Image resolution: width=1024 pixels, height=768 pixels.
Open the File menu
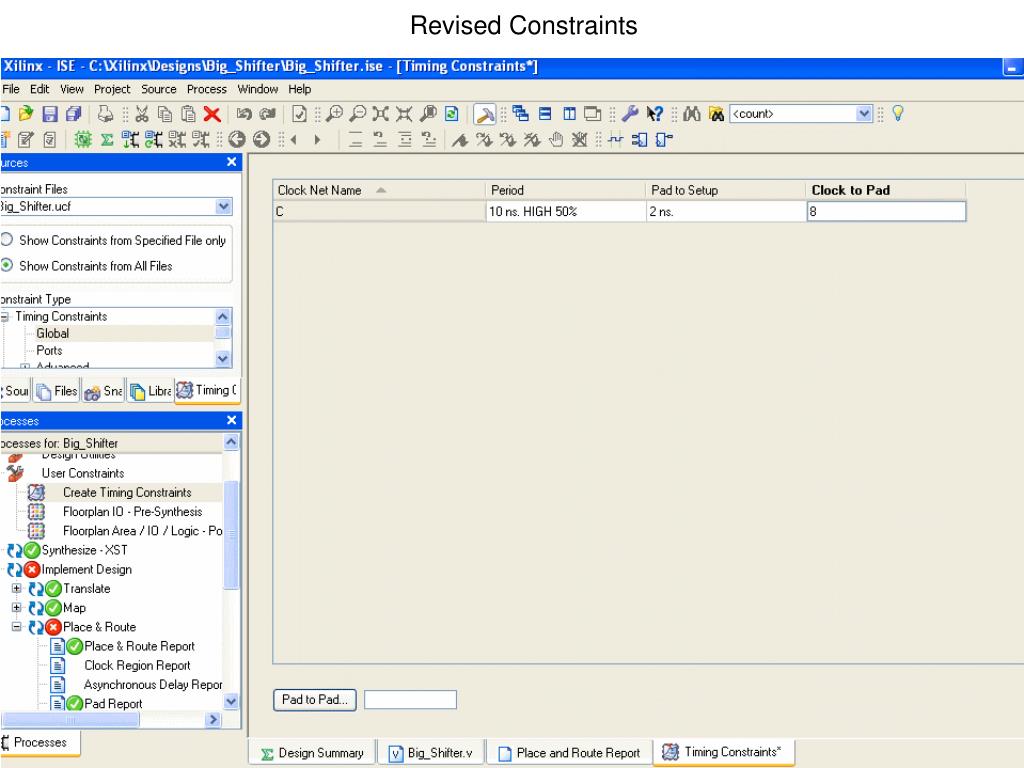pyautogui.click(x=10, y=89)
